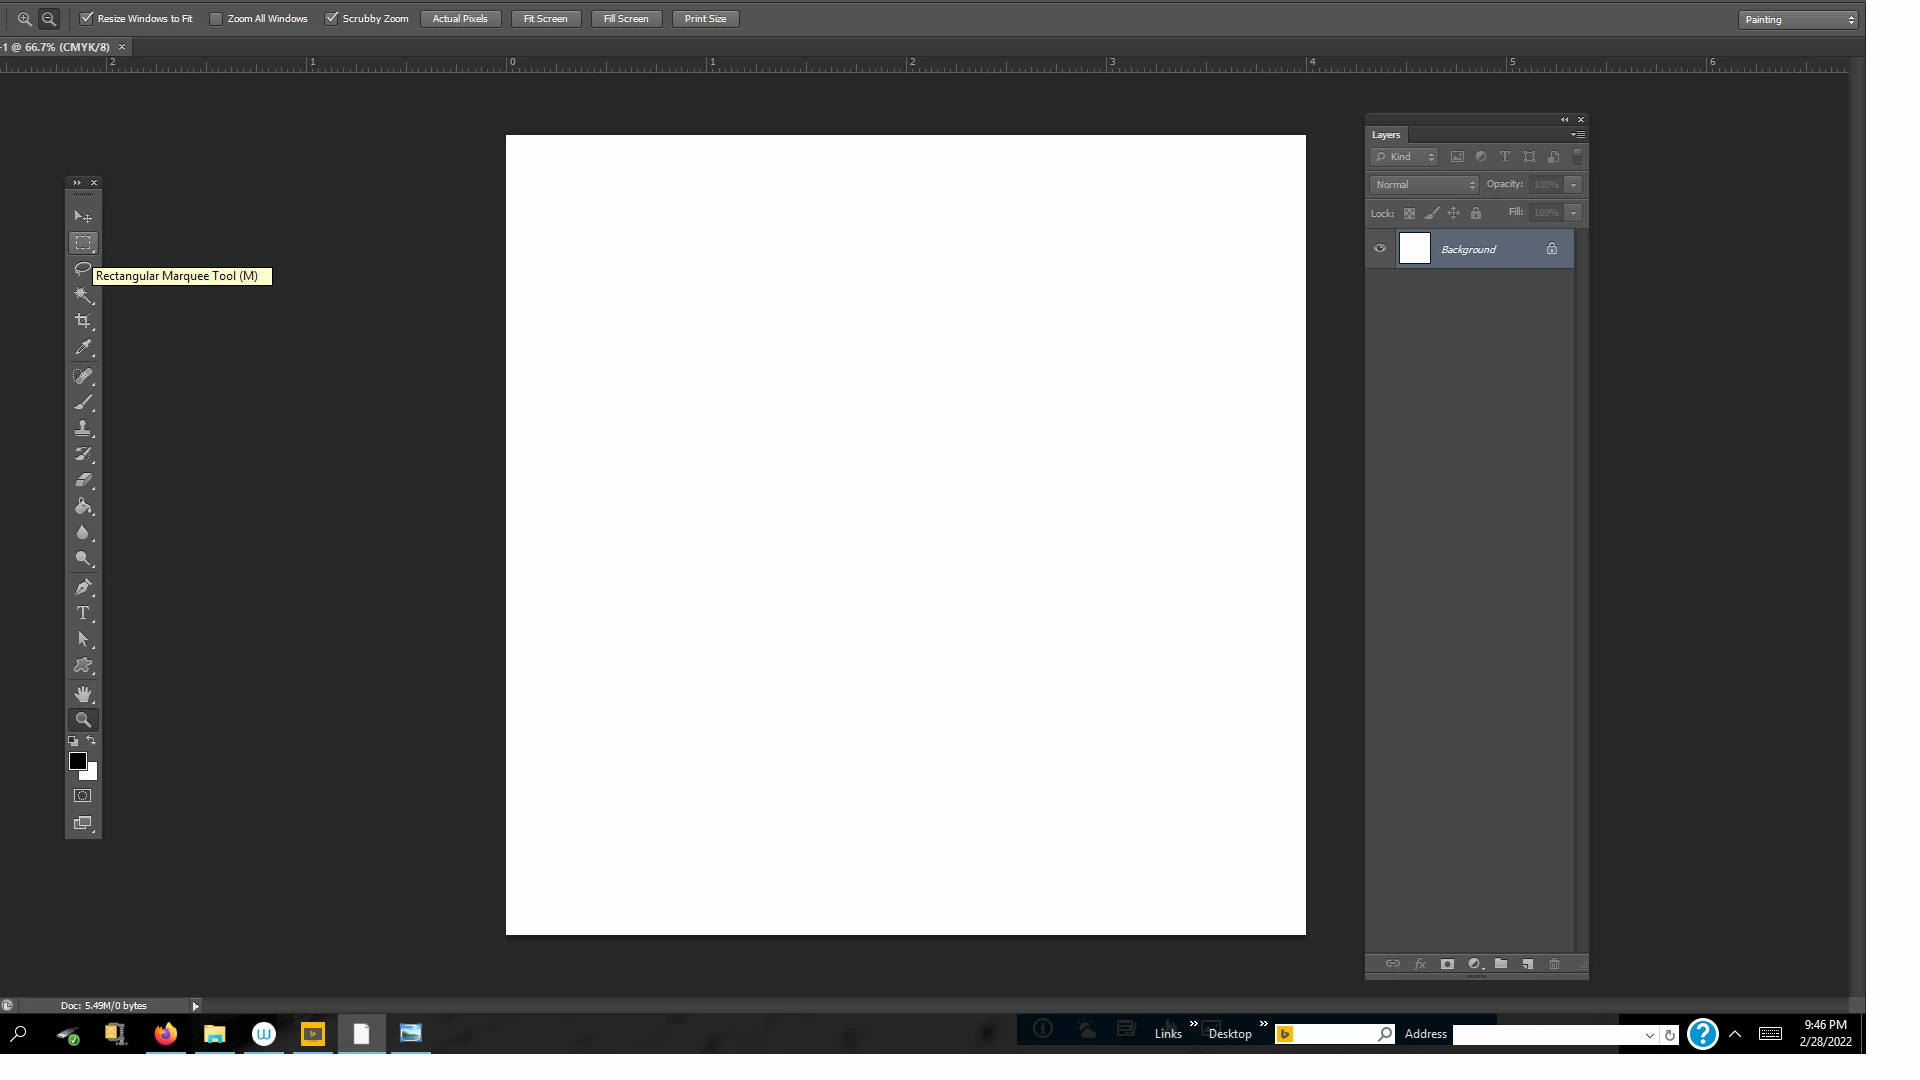Uncheck Resize Windows to Fit
Screen dimensions: 1920x1080
[87, 19]
